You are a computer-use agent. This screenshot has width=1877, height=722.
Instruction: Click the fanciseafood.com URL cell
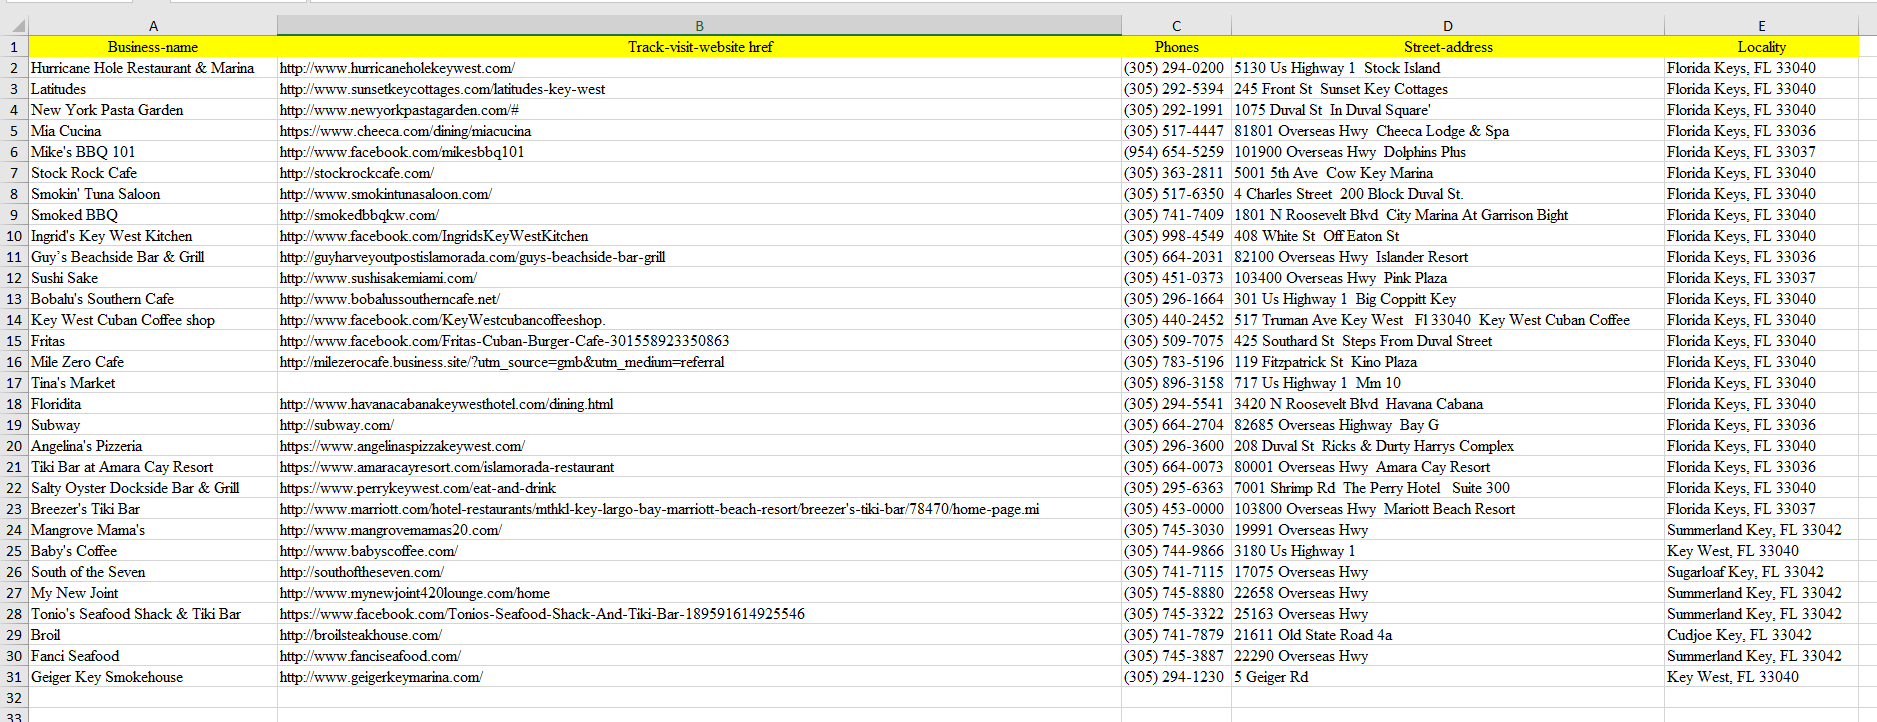pos(699,656)
